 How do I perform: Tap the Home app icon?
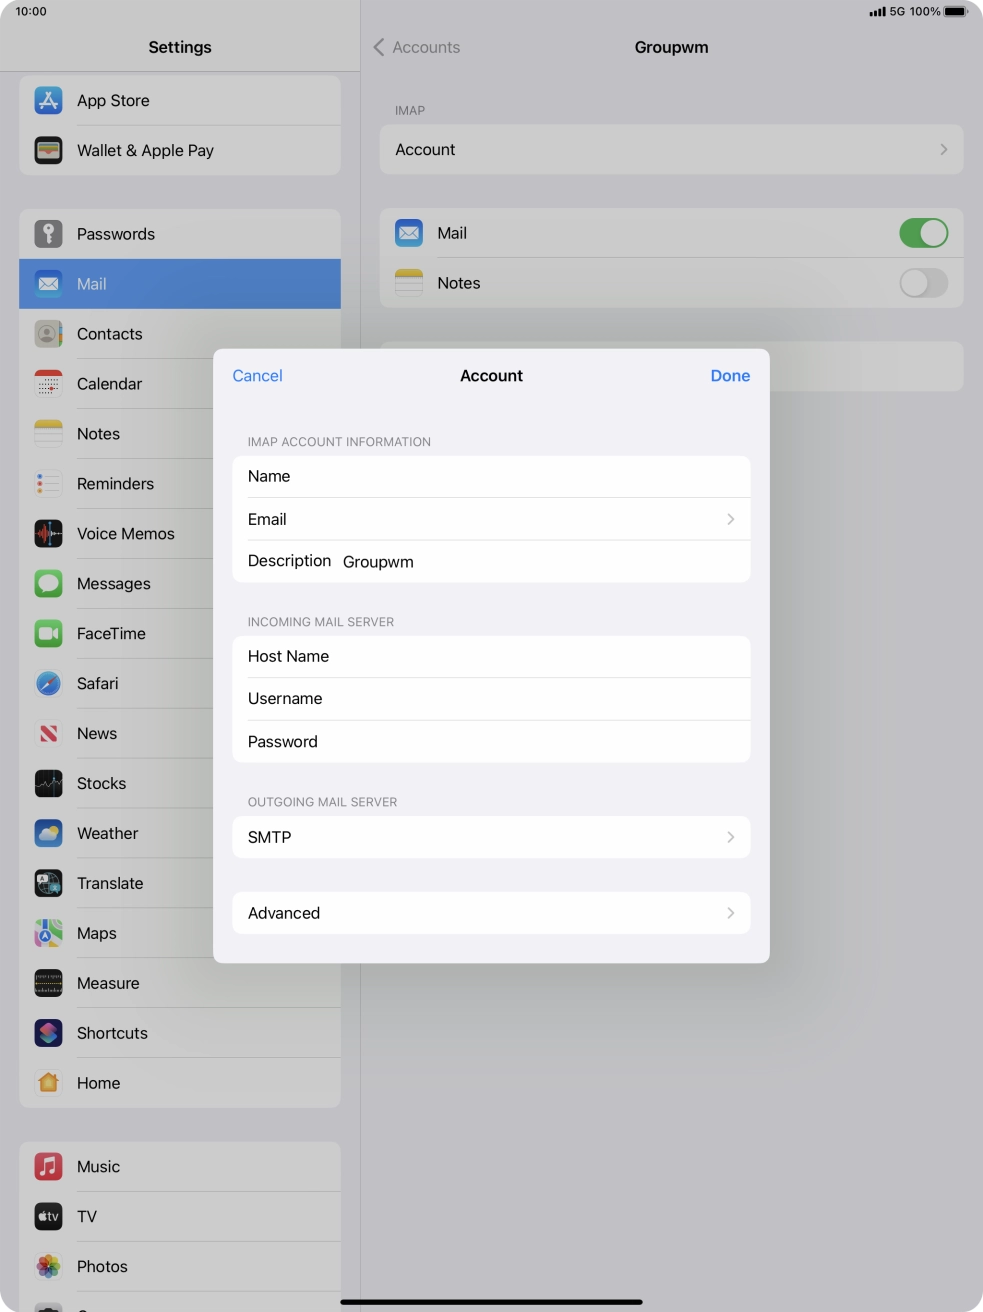coord(48,1083)
